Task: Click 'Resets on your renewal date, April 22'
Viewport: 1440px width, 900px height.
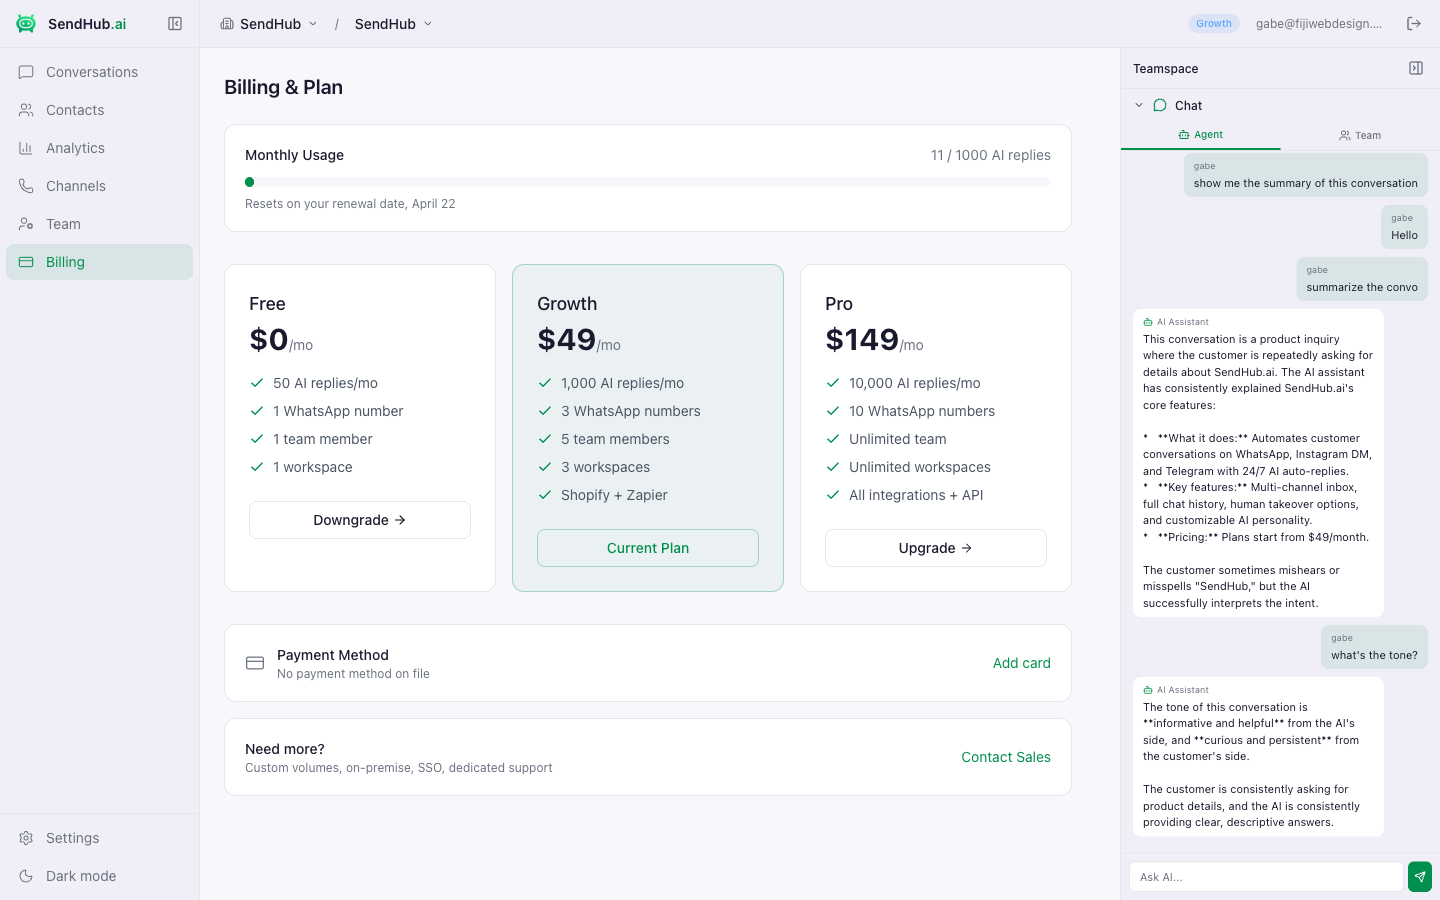Action: coord(350,204)
